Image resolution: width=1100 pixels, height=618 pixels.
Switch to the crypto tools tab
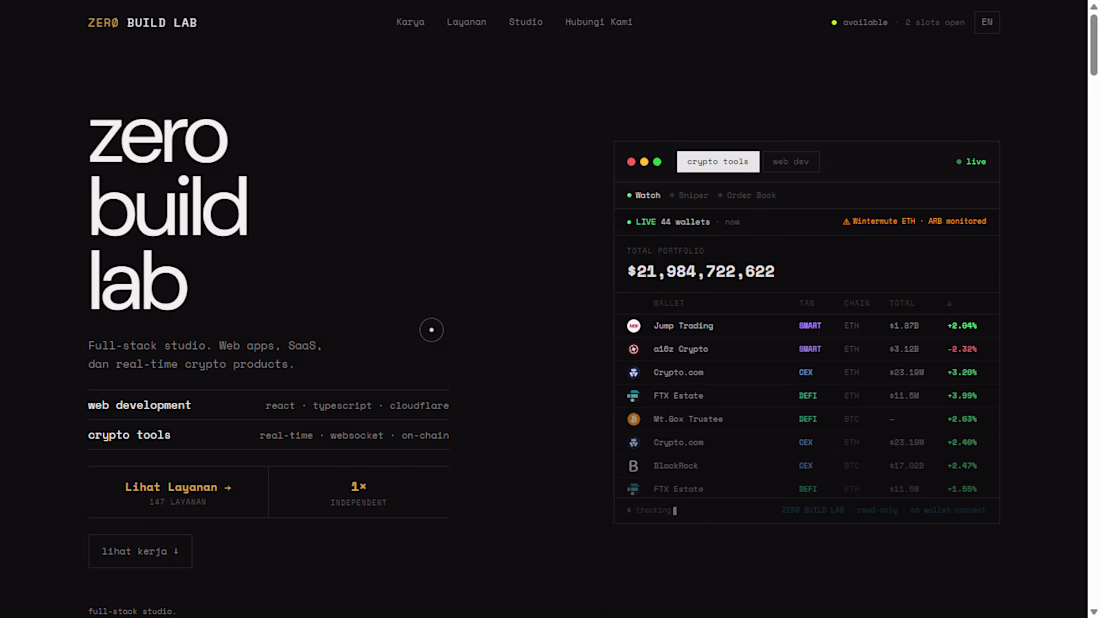(x=718, y=162)
